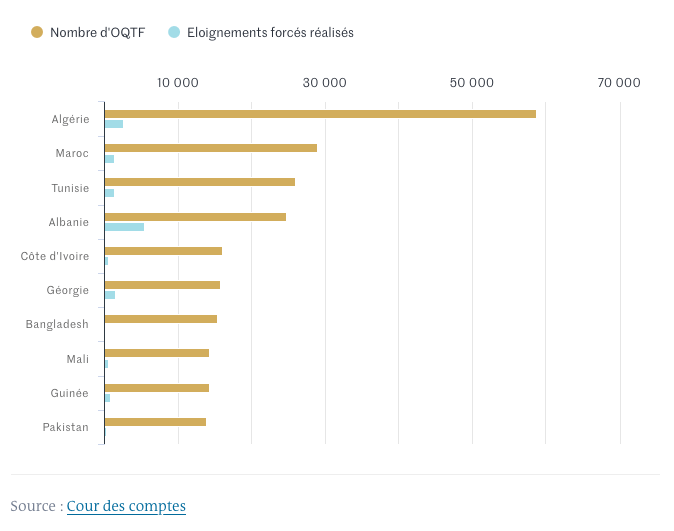
Task: Click the Maroc OQTF gold bar
Action: click(210, 148)
